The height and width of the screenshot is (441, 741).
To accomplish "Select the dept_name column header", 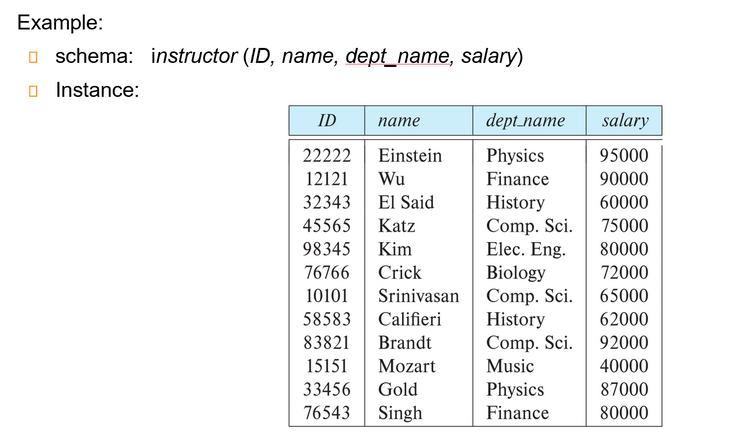I will (x=529, y=121).
